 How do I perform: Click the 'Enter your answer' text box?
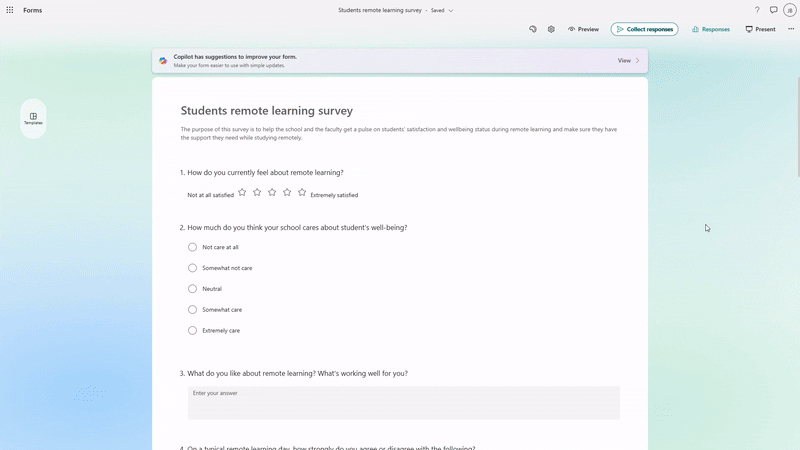pyautogui.click(x=404, y=403)
